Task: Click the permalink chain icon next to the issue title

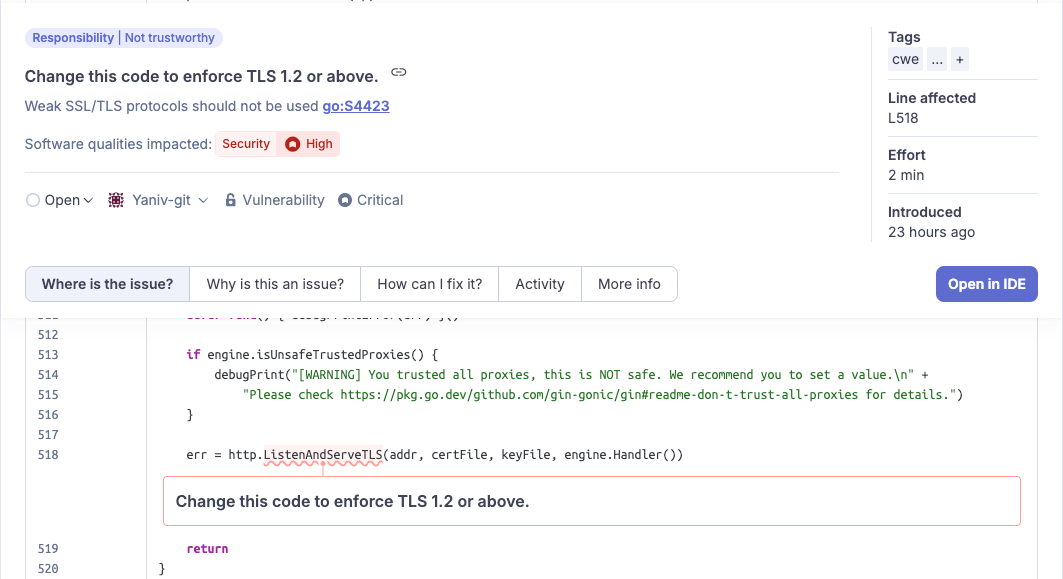Action: 398,71
